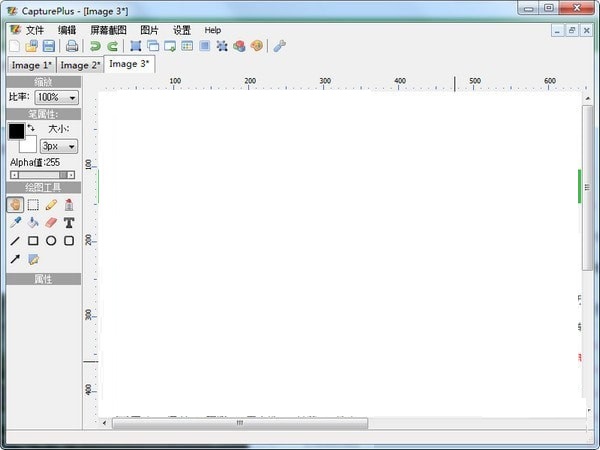This screenshot has height=450, width=600.
Task: Swap foreground and background colors
Action: 31,128
